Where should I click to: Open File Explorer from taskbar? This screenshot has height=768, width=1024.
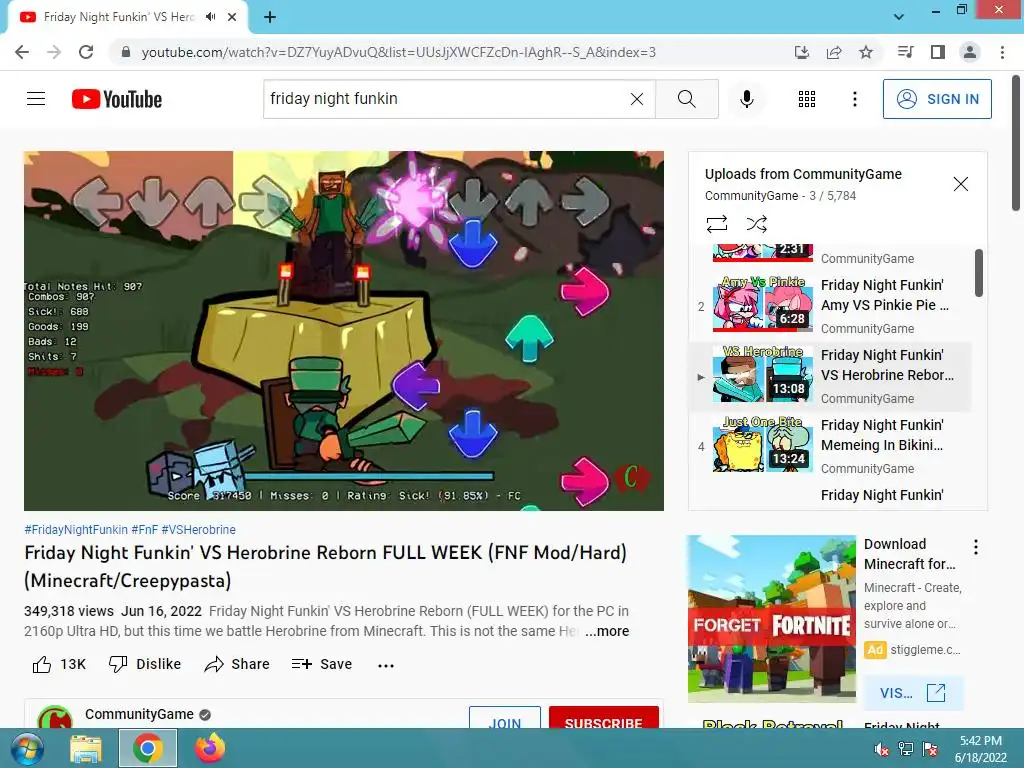coord(86,748)
